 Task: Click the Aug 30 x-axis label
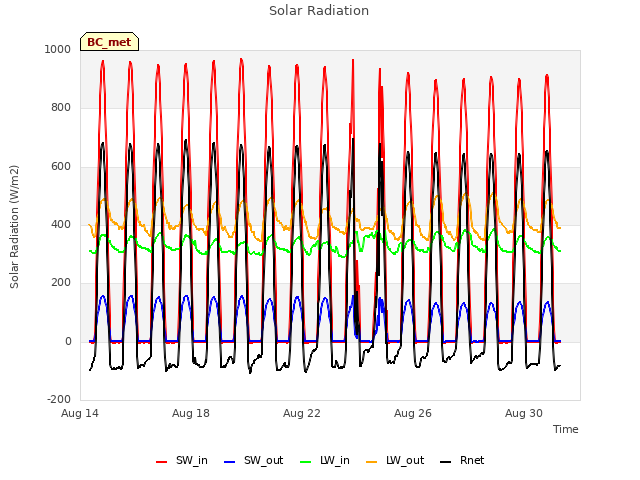(x=524, y=413)
